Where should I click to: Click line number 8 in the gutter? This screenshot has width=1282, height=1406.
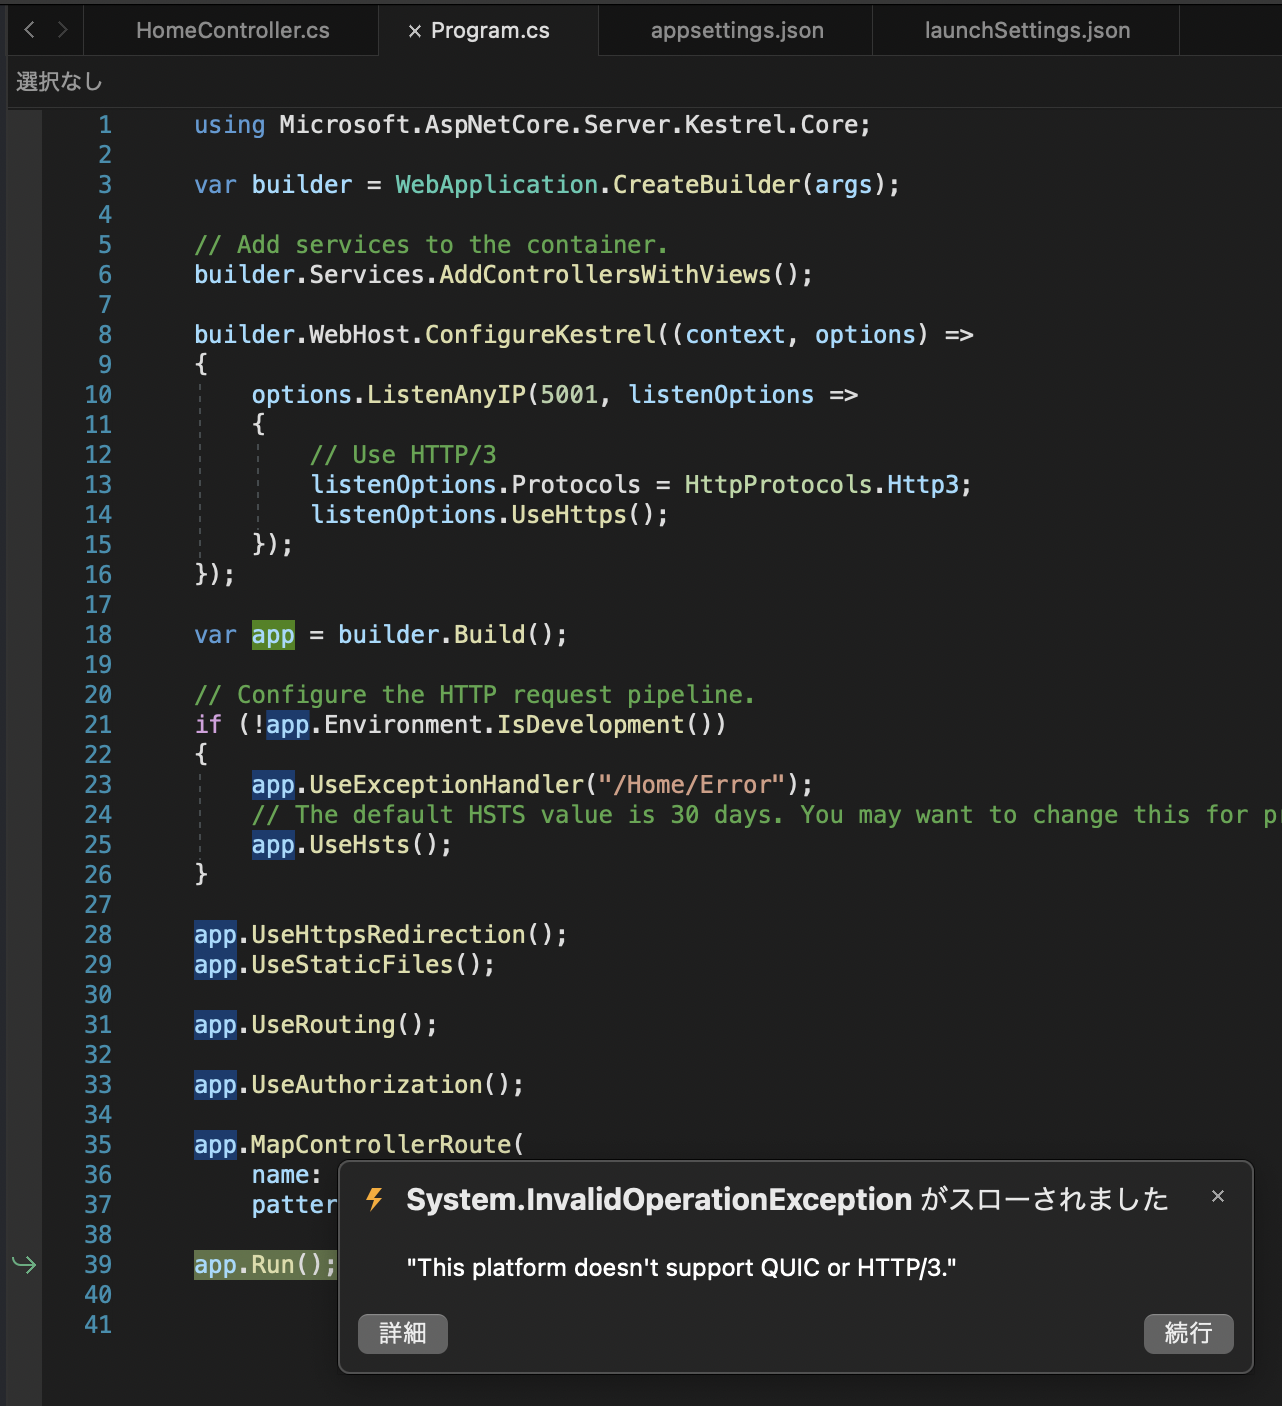coord(105,334)
